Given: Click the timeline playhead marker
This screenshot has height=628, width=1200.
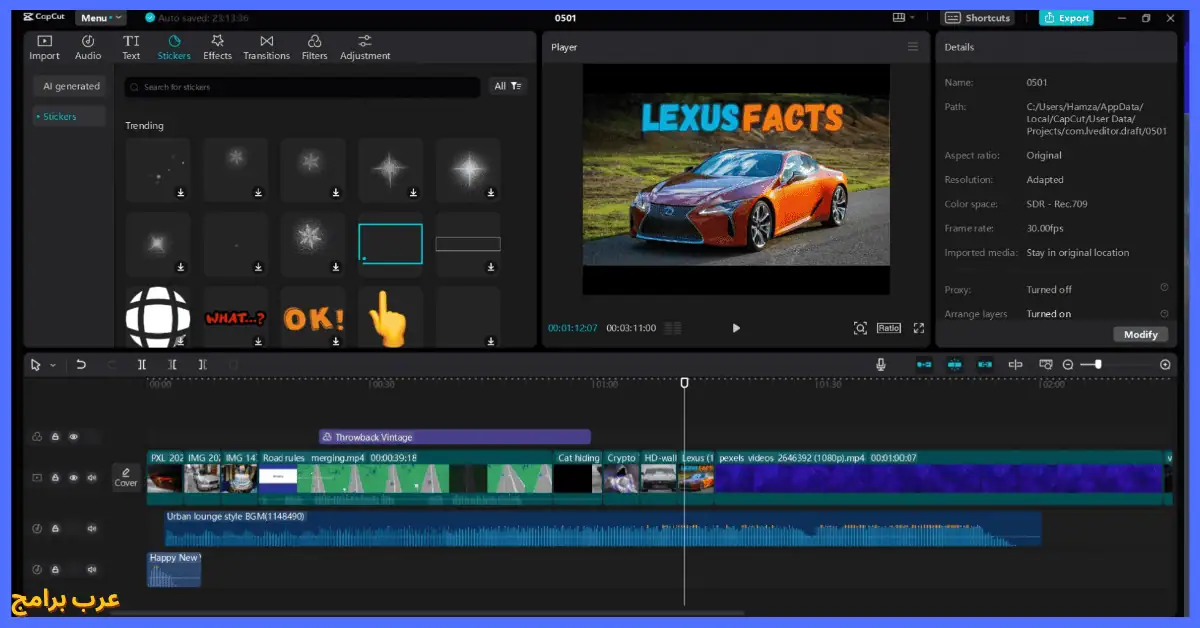Looking at the screenshot, I should pyautogui.click(x=684, y=383).
